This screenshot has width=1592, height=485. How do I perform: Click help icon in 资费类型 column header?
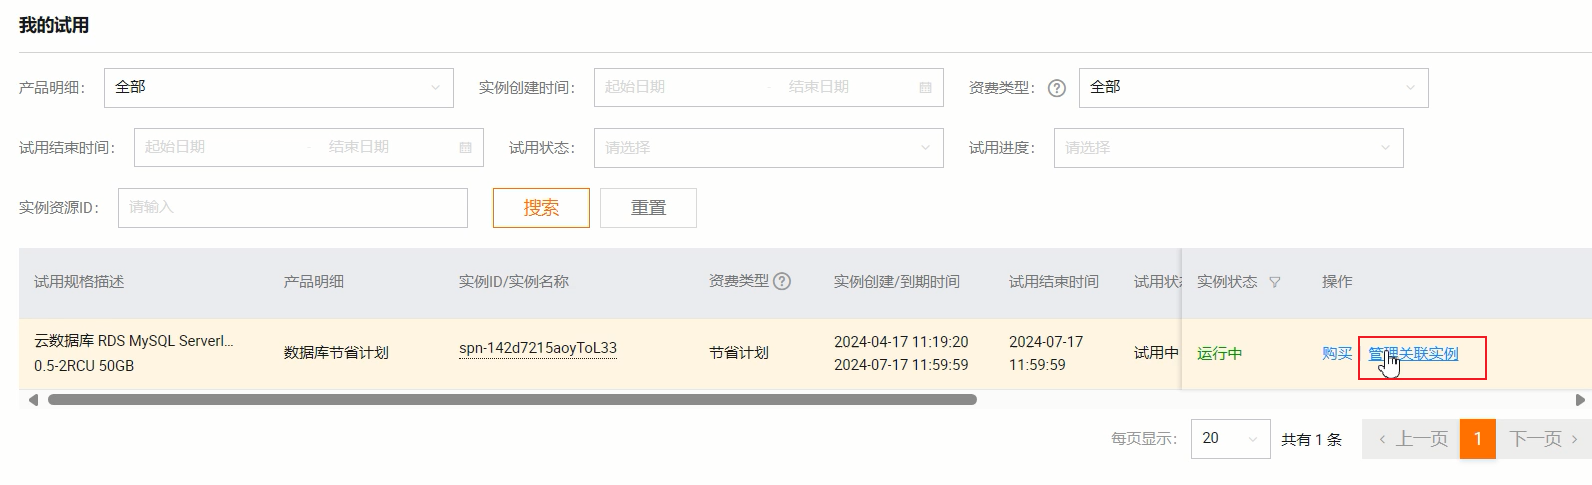point(782,282)
